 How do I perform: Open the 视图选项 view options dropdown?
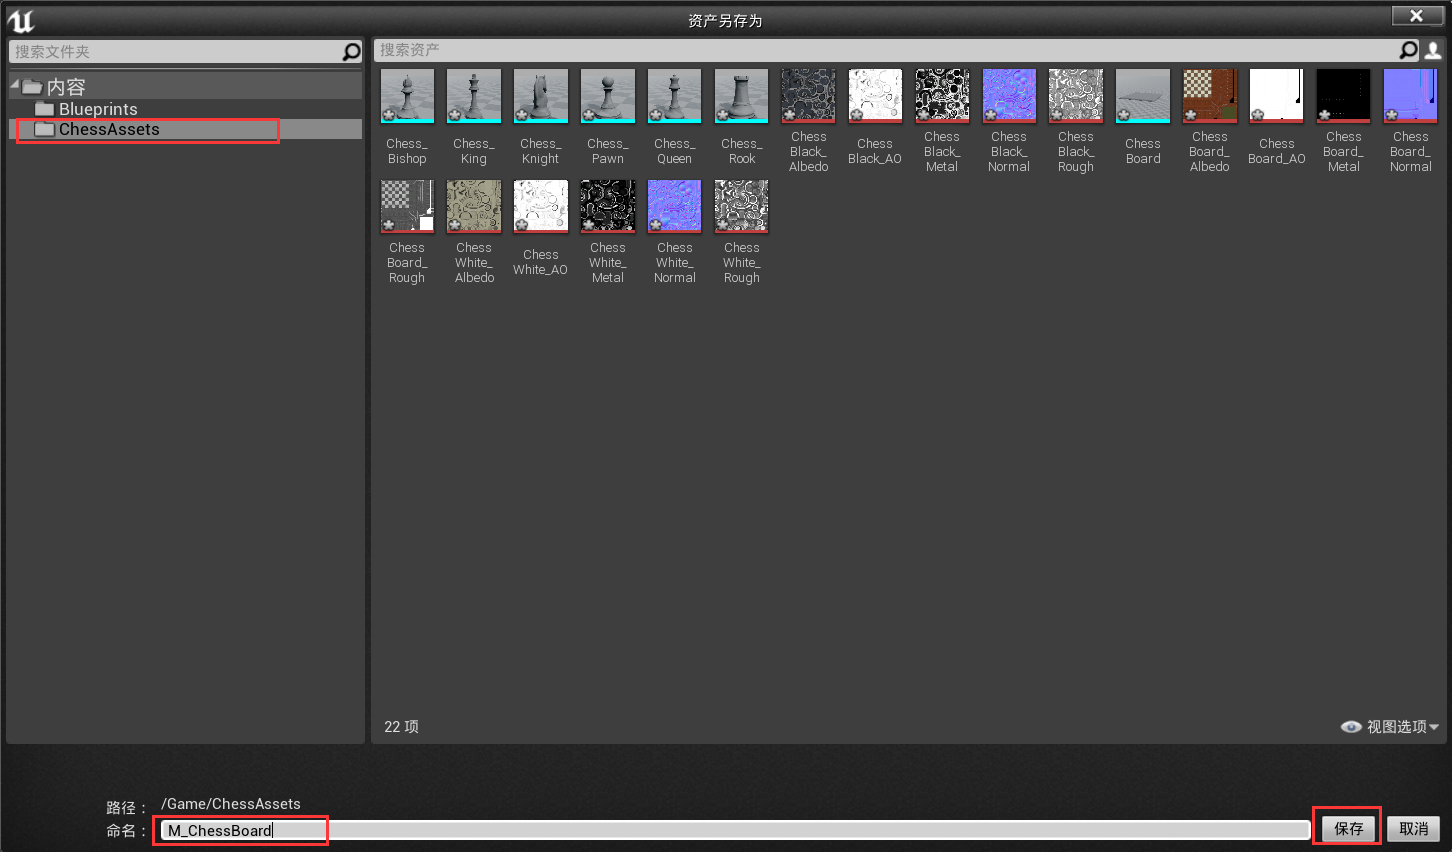point(1390,727)
